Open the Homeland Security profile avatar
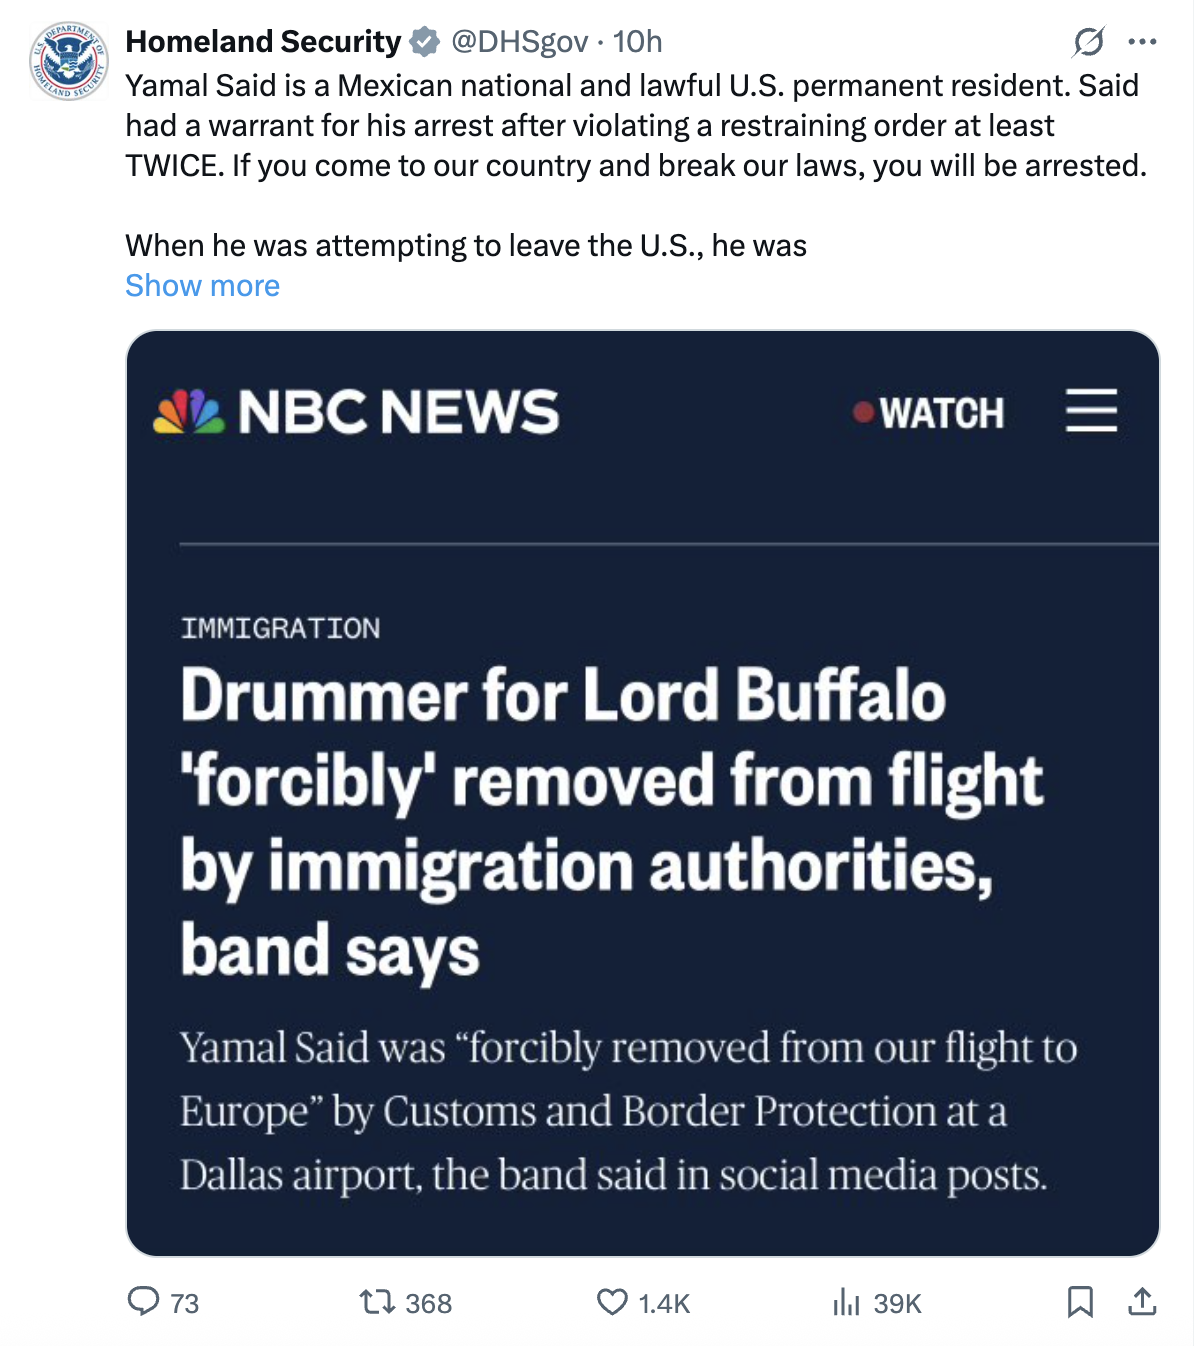This screenshot has width=1194, height=1346. [68, 61]
